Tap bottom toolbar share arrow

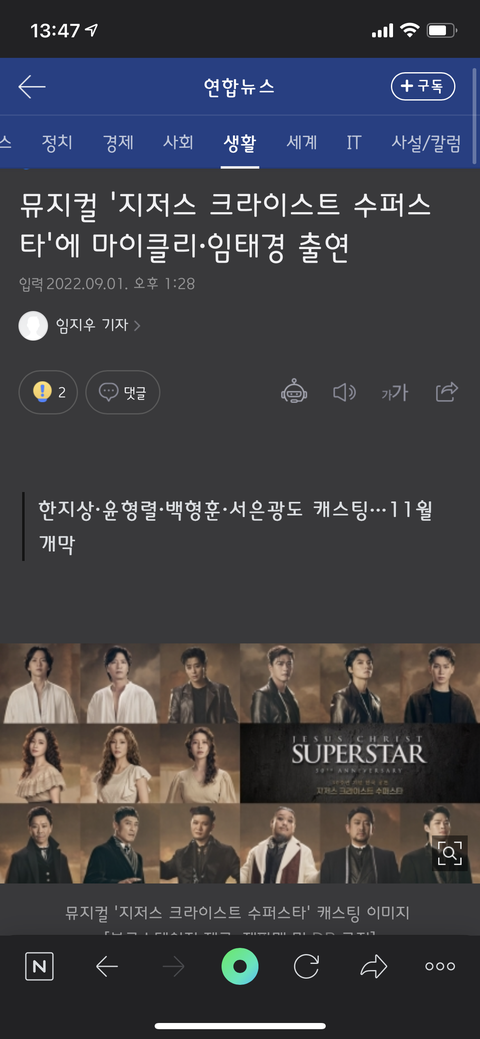point(373,967)
